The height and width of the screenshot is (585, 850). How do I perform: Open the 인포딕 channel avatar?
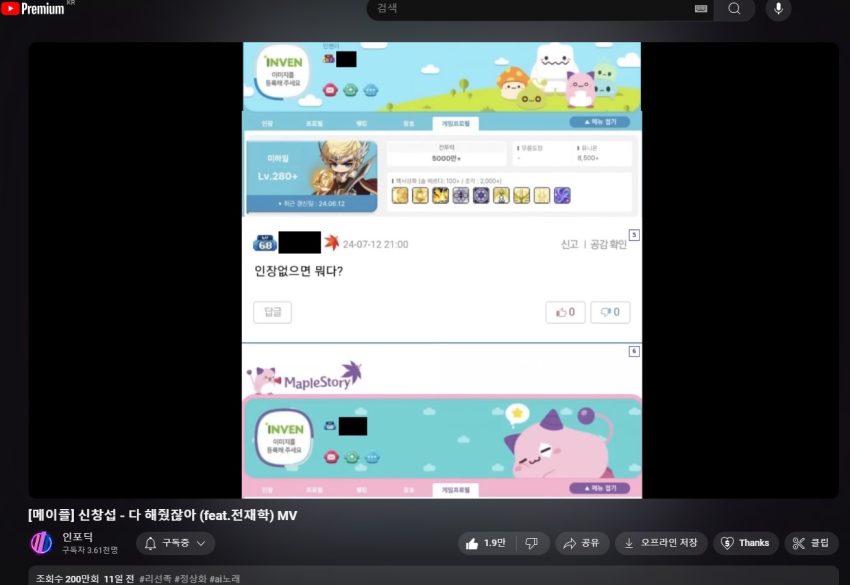41,543
